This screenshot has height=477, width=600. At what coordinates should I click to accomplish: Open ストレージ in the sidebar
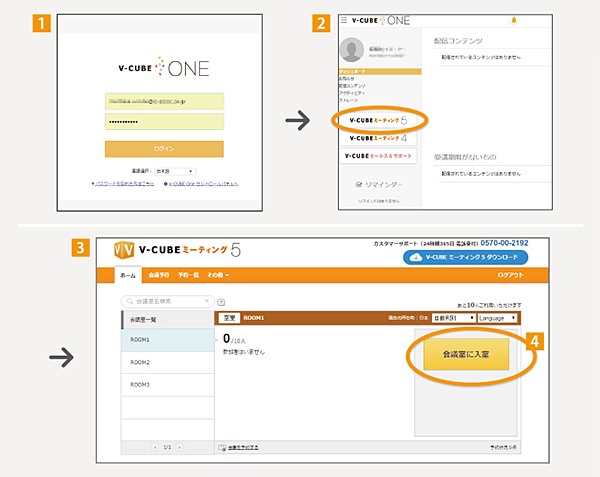coord(348,100)
